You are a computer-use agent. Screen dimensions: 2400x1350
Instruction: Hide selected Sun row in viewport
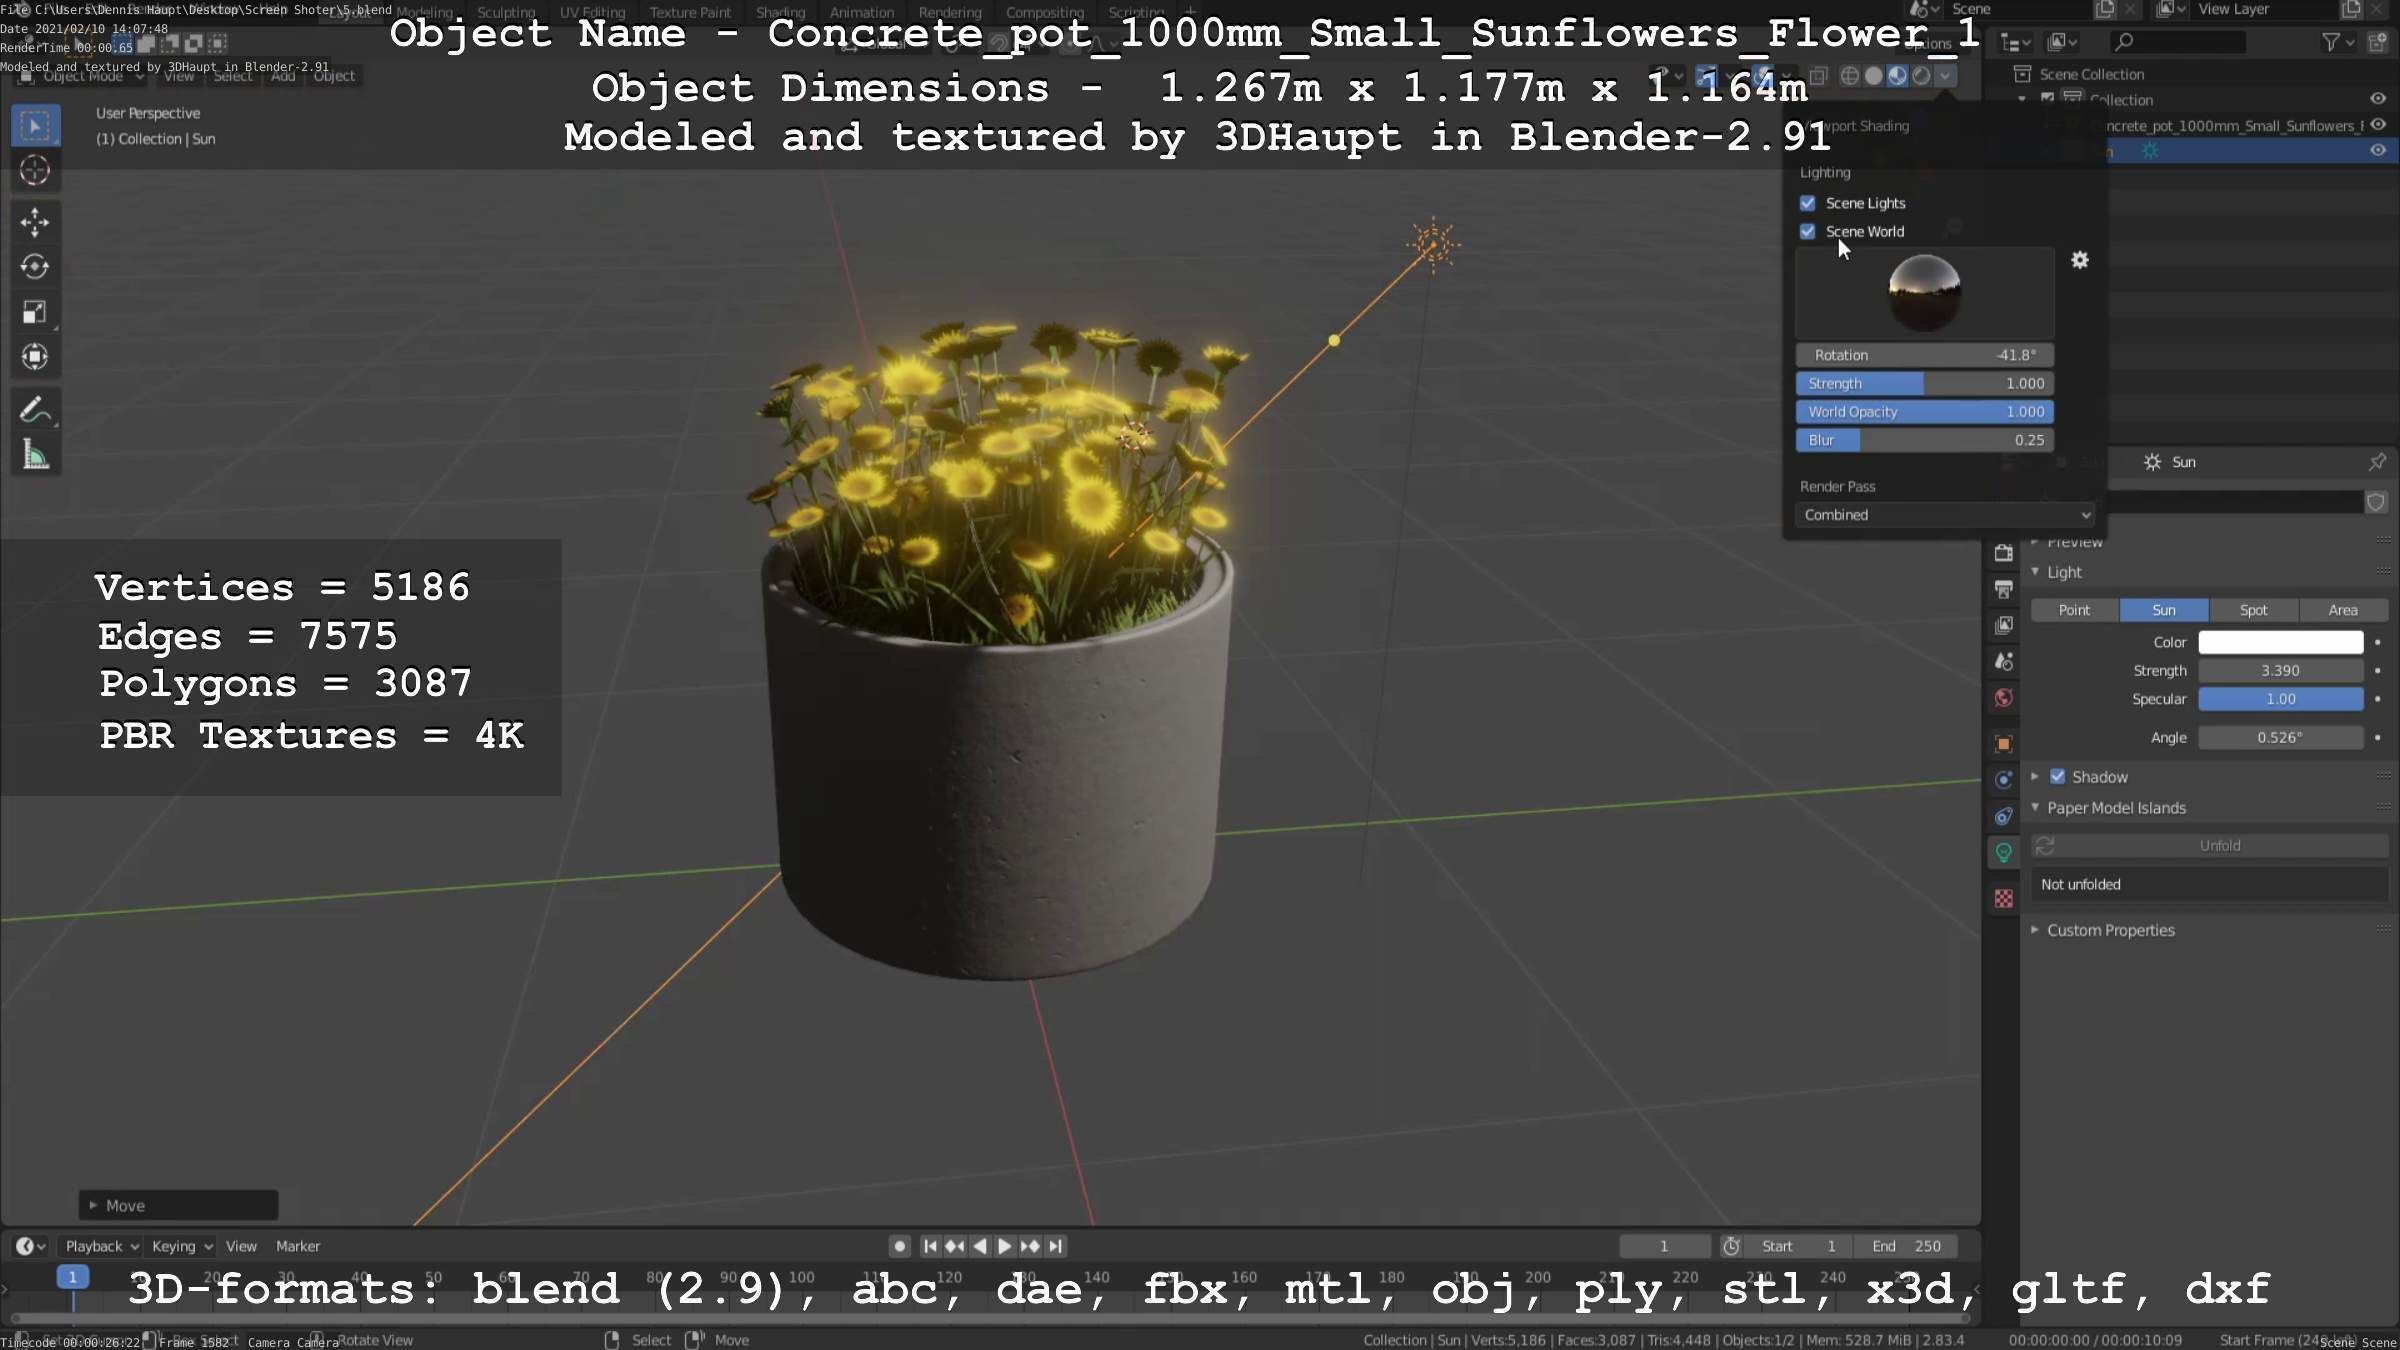(x=2378, y=151)
